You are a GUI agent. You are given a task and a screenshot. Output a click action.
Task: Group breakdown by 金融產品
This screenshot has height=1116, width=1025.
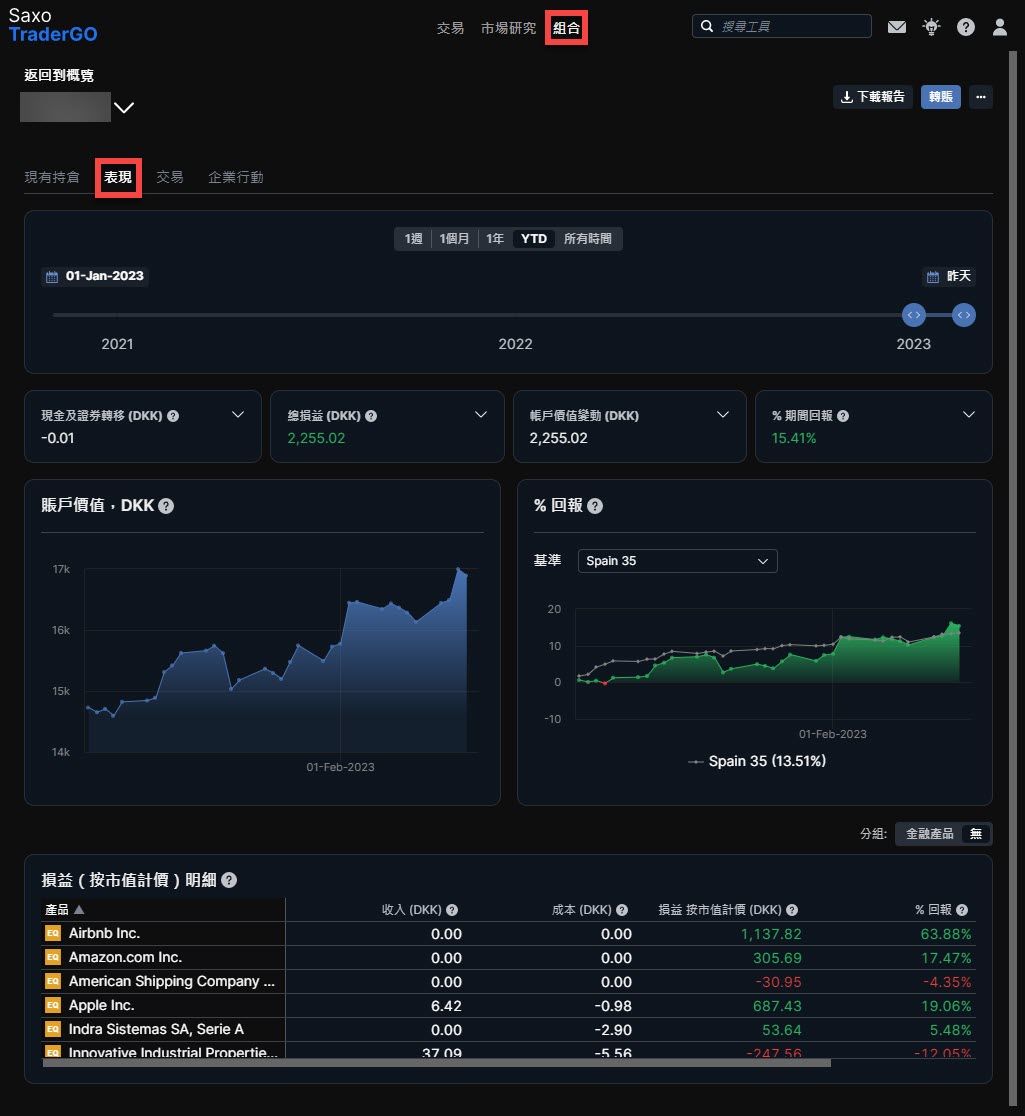[930, 833]
